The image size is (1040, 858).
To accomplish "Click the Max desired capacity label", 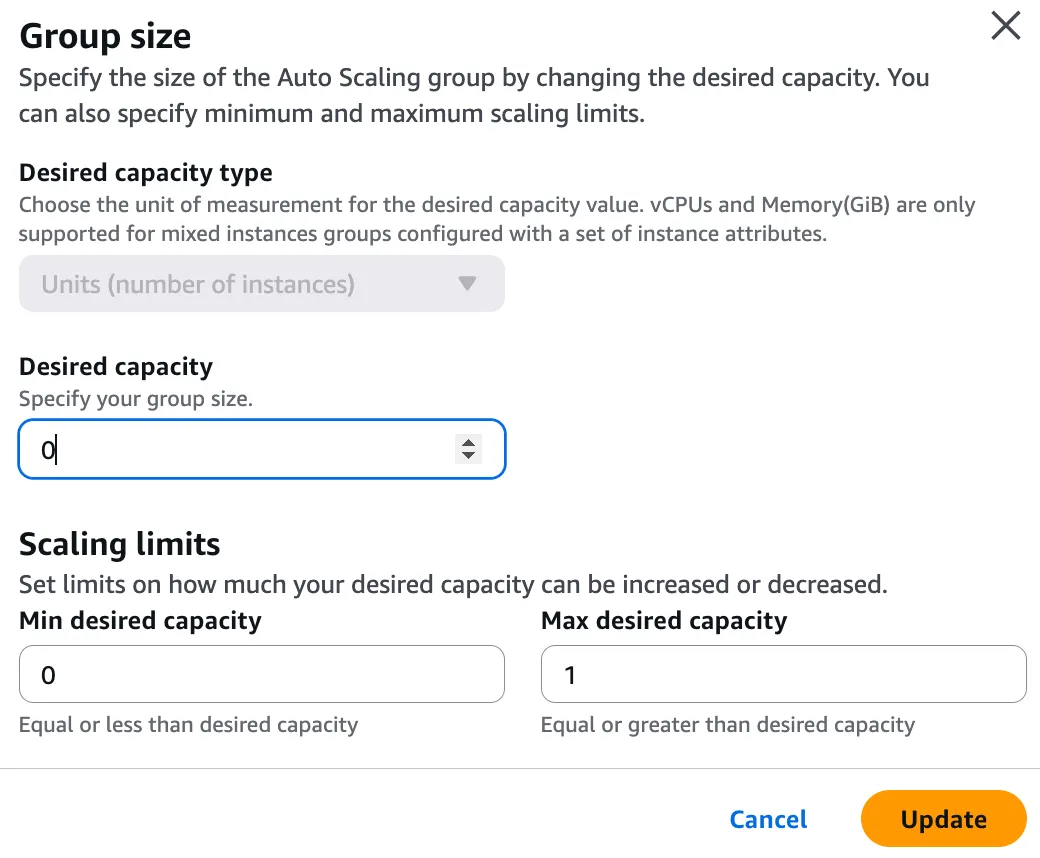I will (x=664, y=621).
